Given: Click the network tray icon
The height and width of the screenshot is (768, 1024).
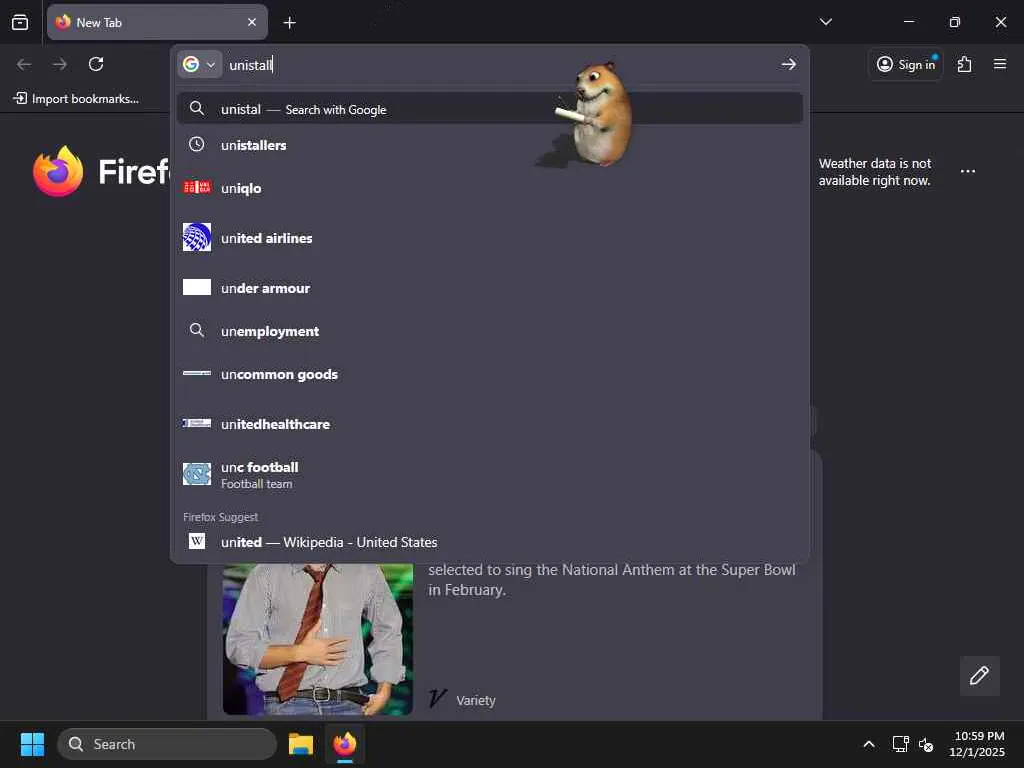Looking at the screenshot, I should point(901,744).
